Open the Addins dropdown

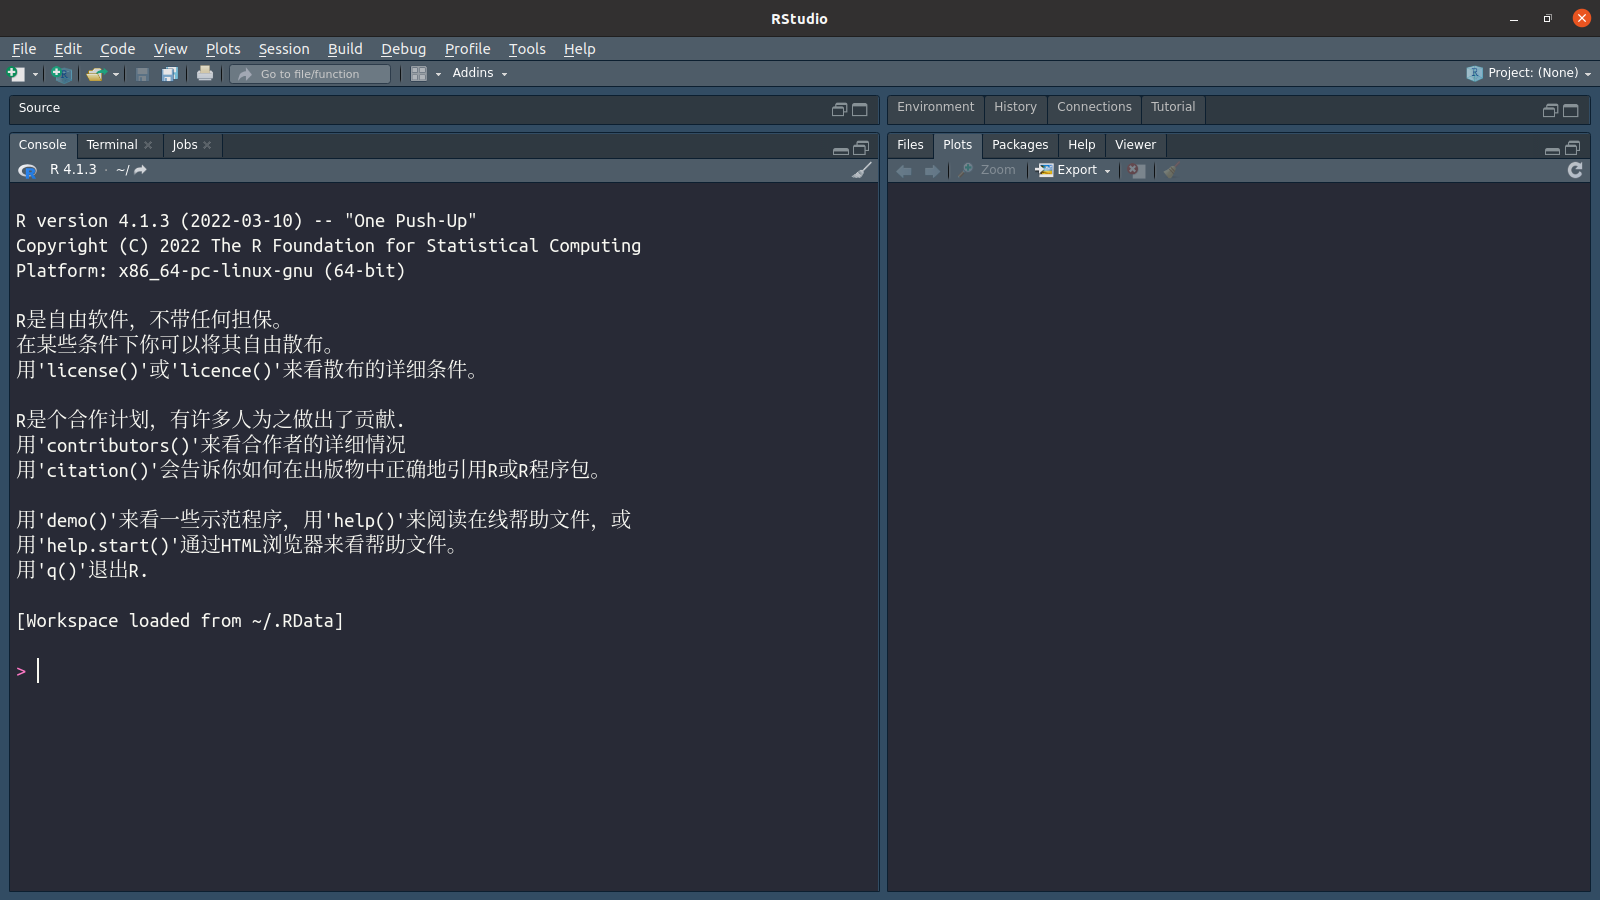(x=480, y=73)
